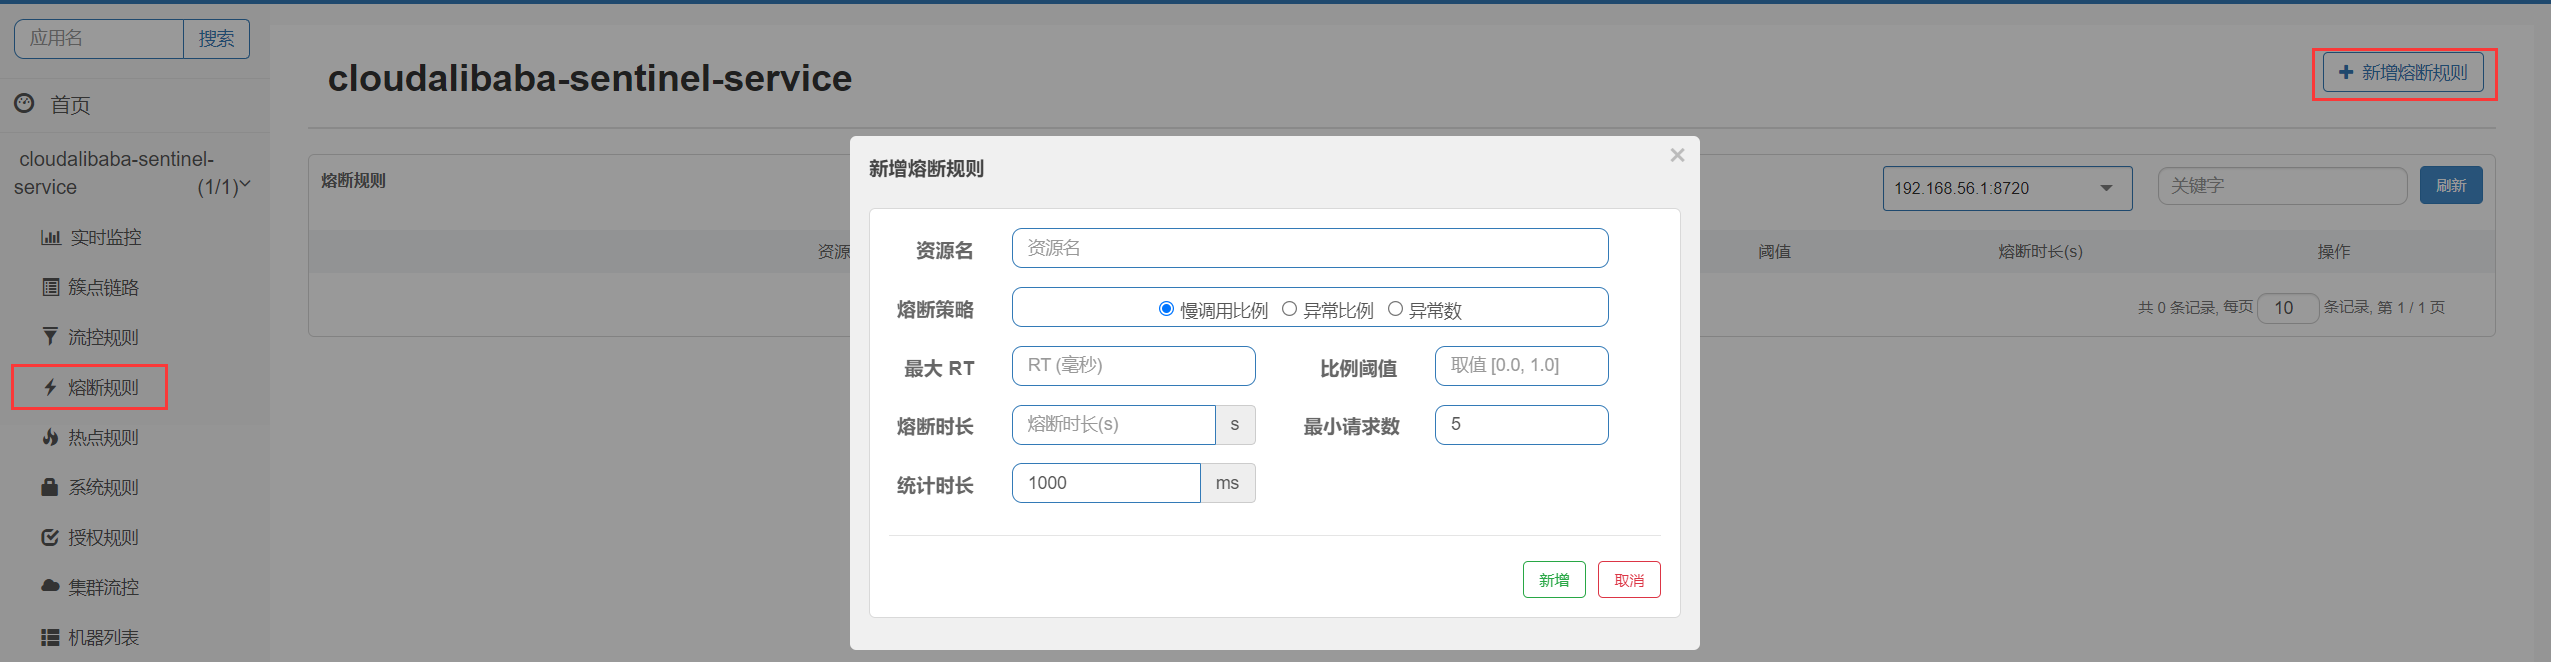Open 授权规则 menu item
The width and height of the screenshot is (2551, 662).
(103, 537)
